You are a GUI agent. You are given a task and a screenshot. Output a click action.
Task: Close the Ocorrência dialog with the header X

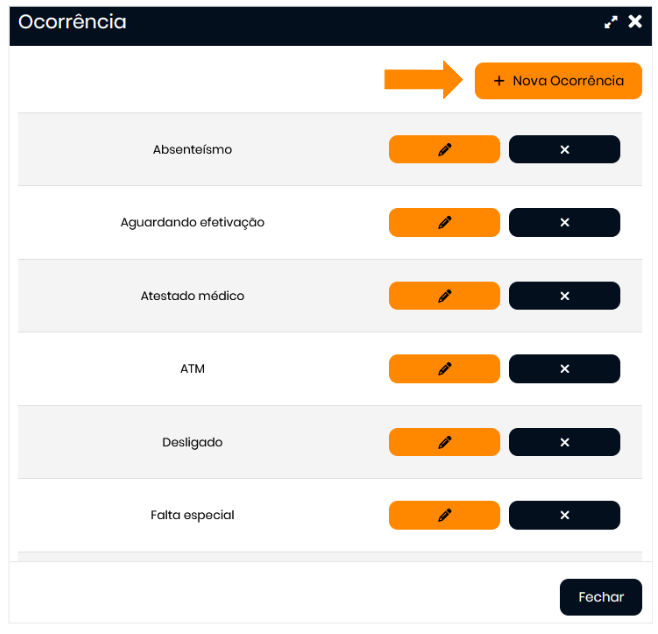point(635,21)
